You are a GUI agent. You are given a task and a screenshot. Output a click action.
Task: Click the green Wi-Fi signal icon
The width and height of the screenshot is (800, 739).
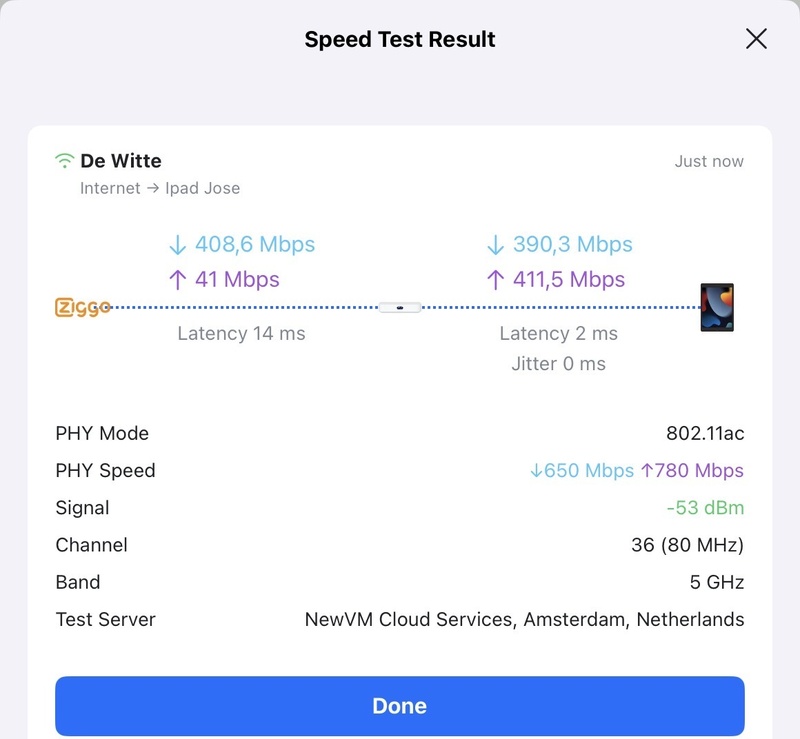[x=64, y=160]
